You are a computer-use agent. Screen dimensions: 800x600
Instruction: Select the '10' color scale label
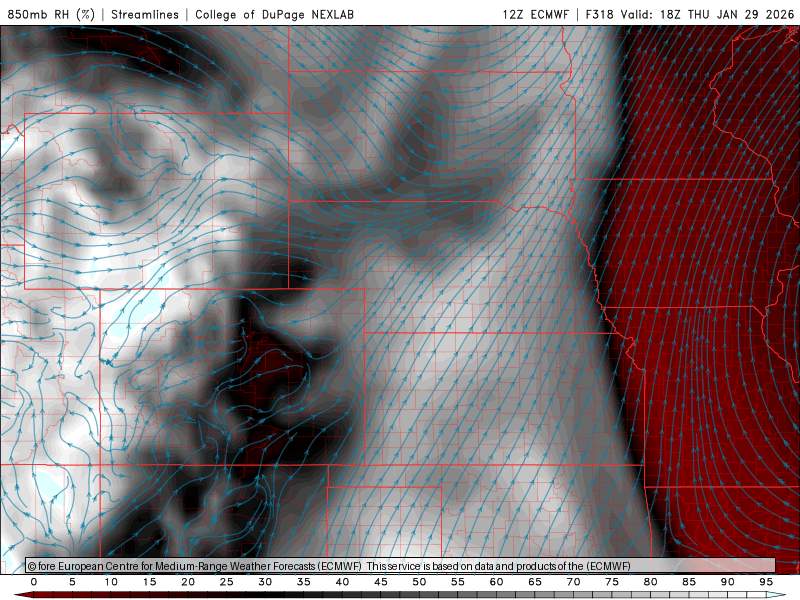pos(111,582)
